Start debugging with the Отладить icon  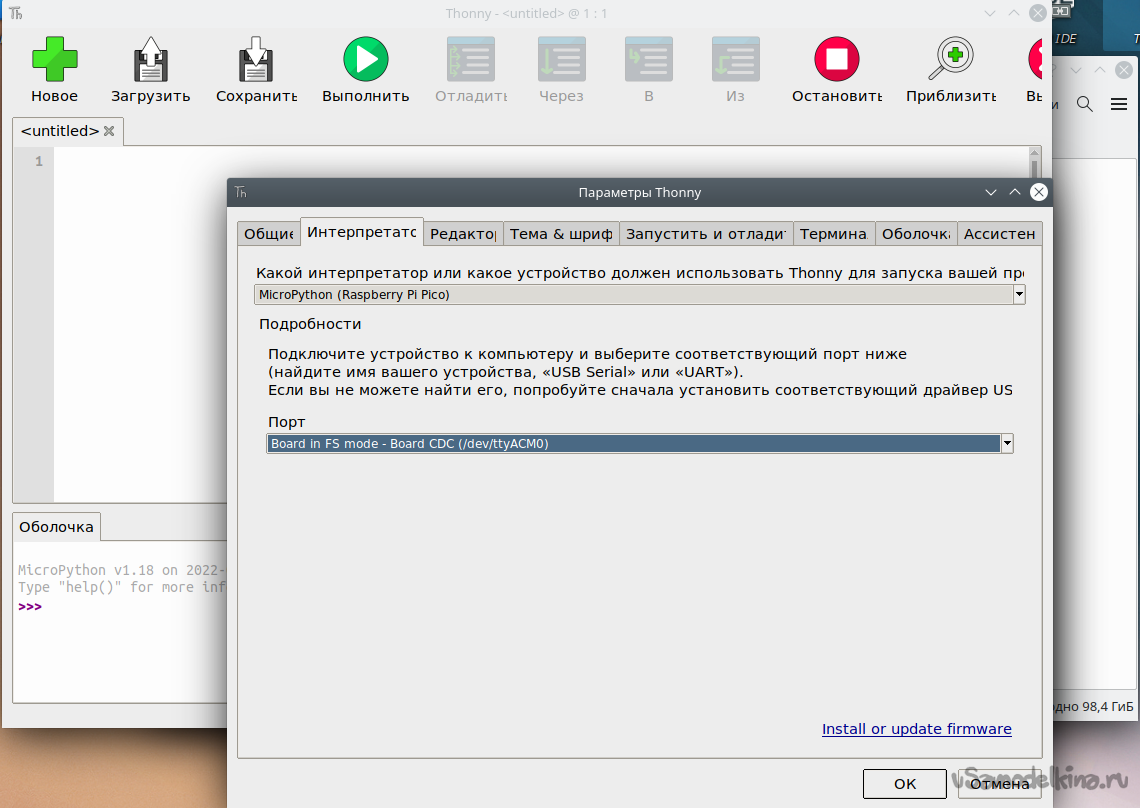coord(470,59)
